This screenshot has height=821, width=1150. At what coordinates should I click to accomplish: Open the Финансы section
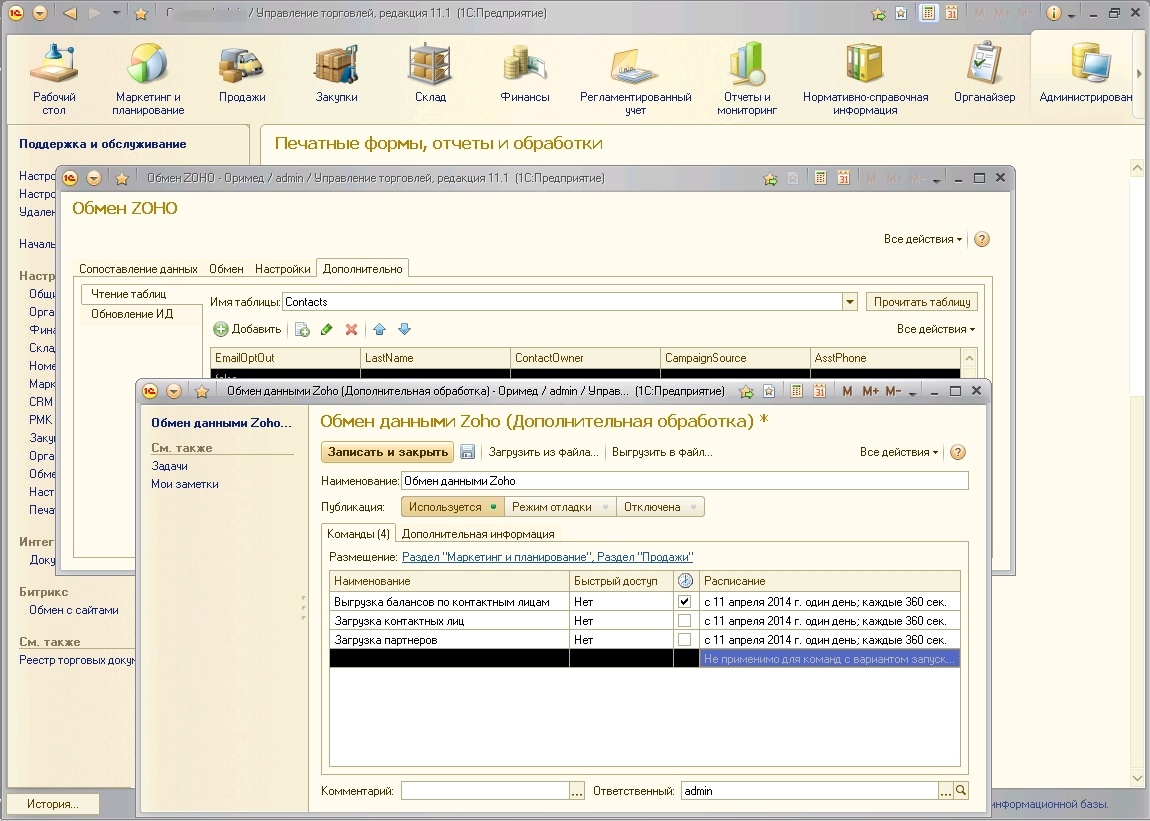(x=525, y=73)
